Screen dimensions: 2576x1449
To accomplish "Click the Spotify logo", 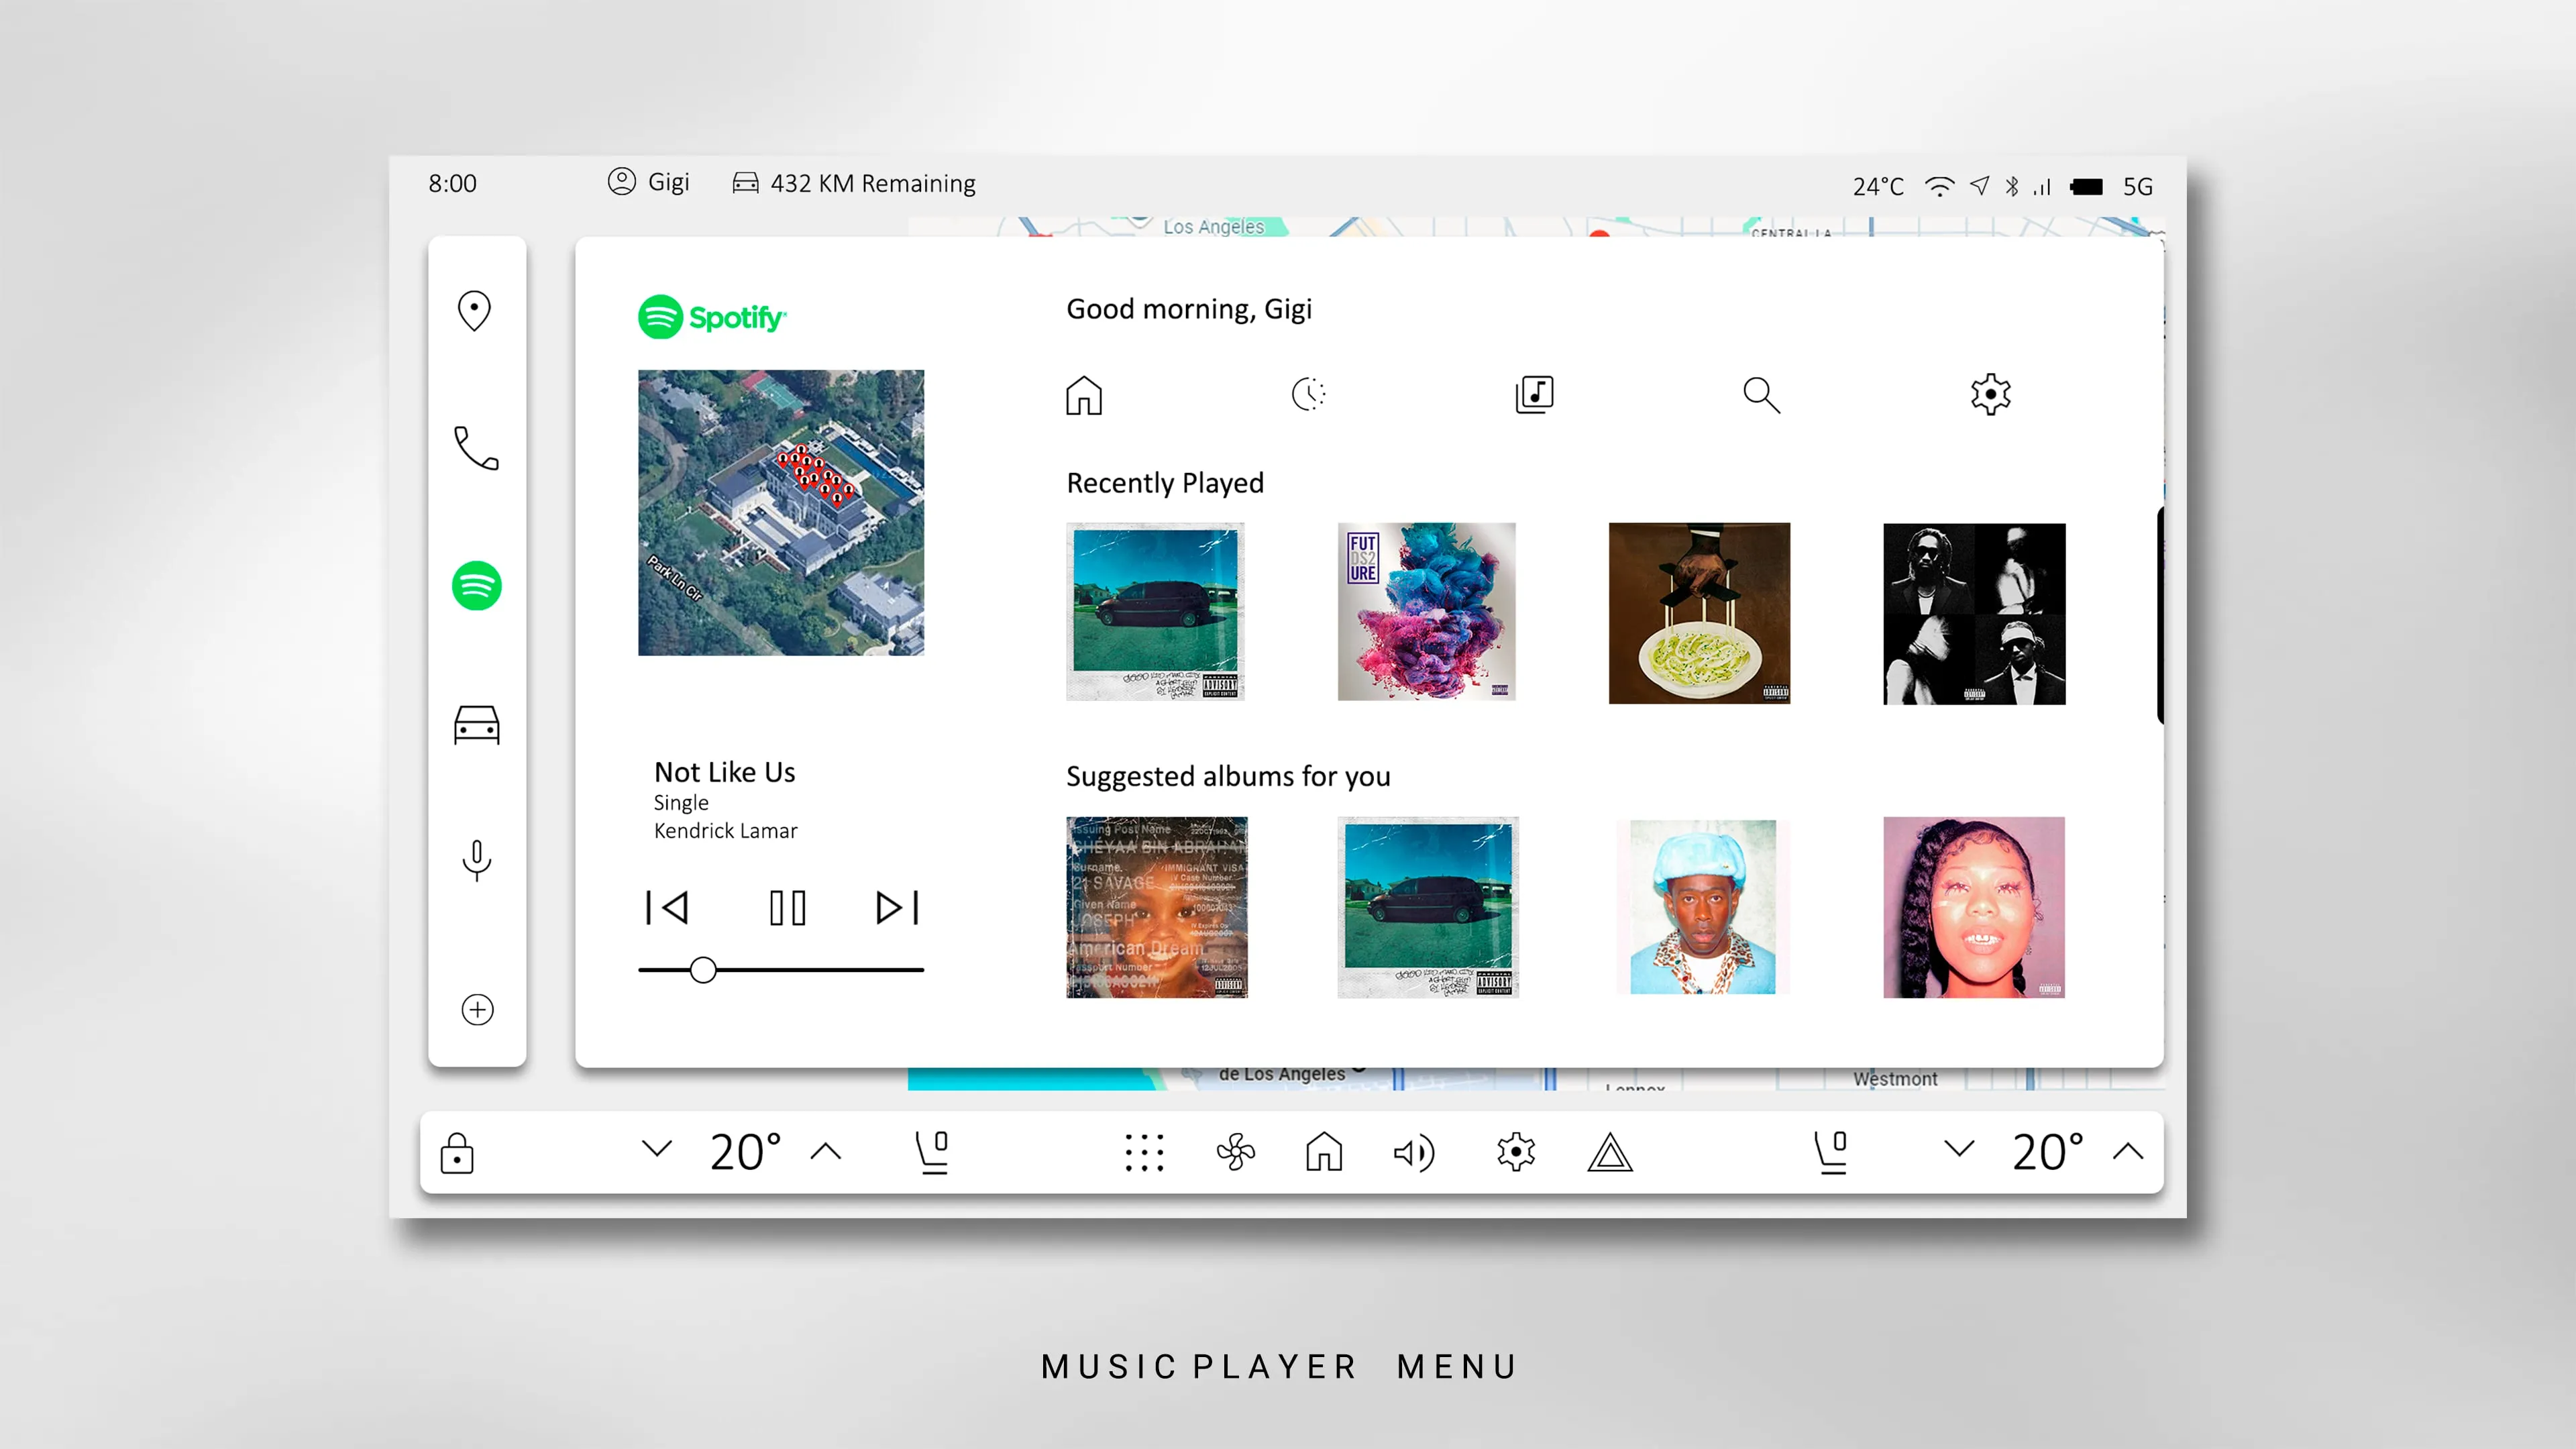I will (x=712, y=317).
